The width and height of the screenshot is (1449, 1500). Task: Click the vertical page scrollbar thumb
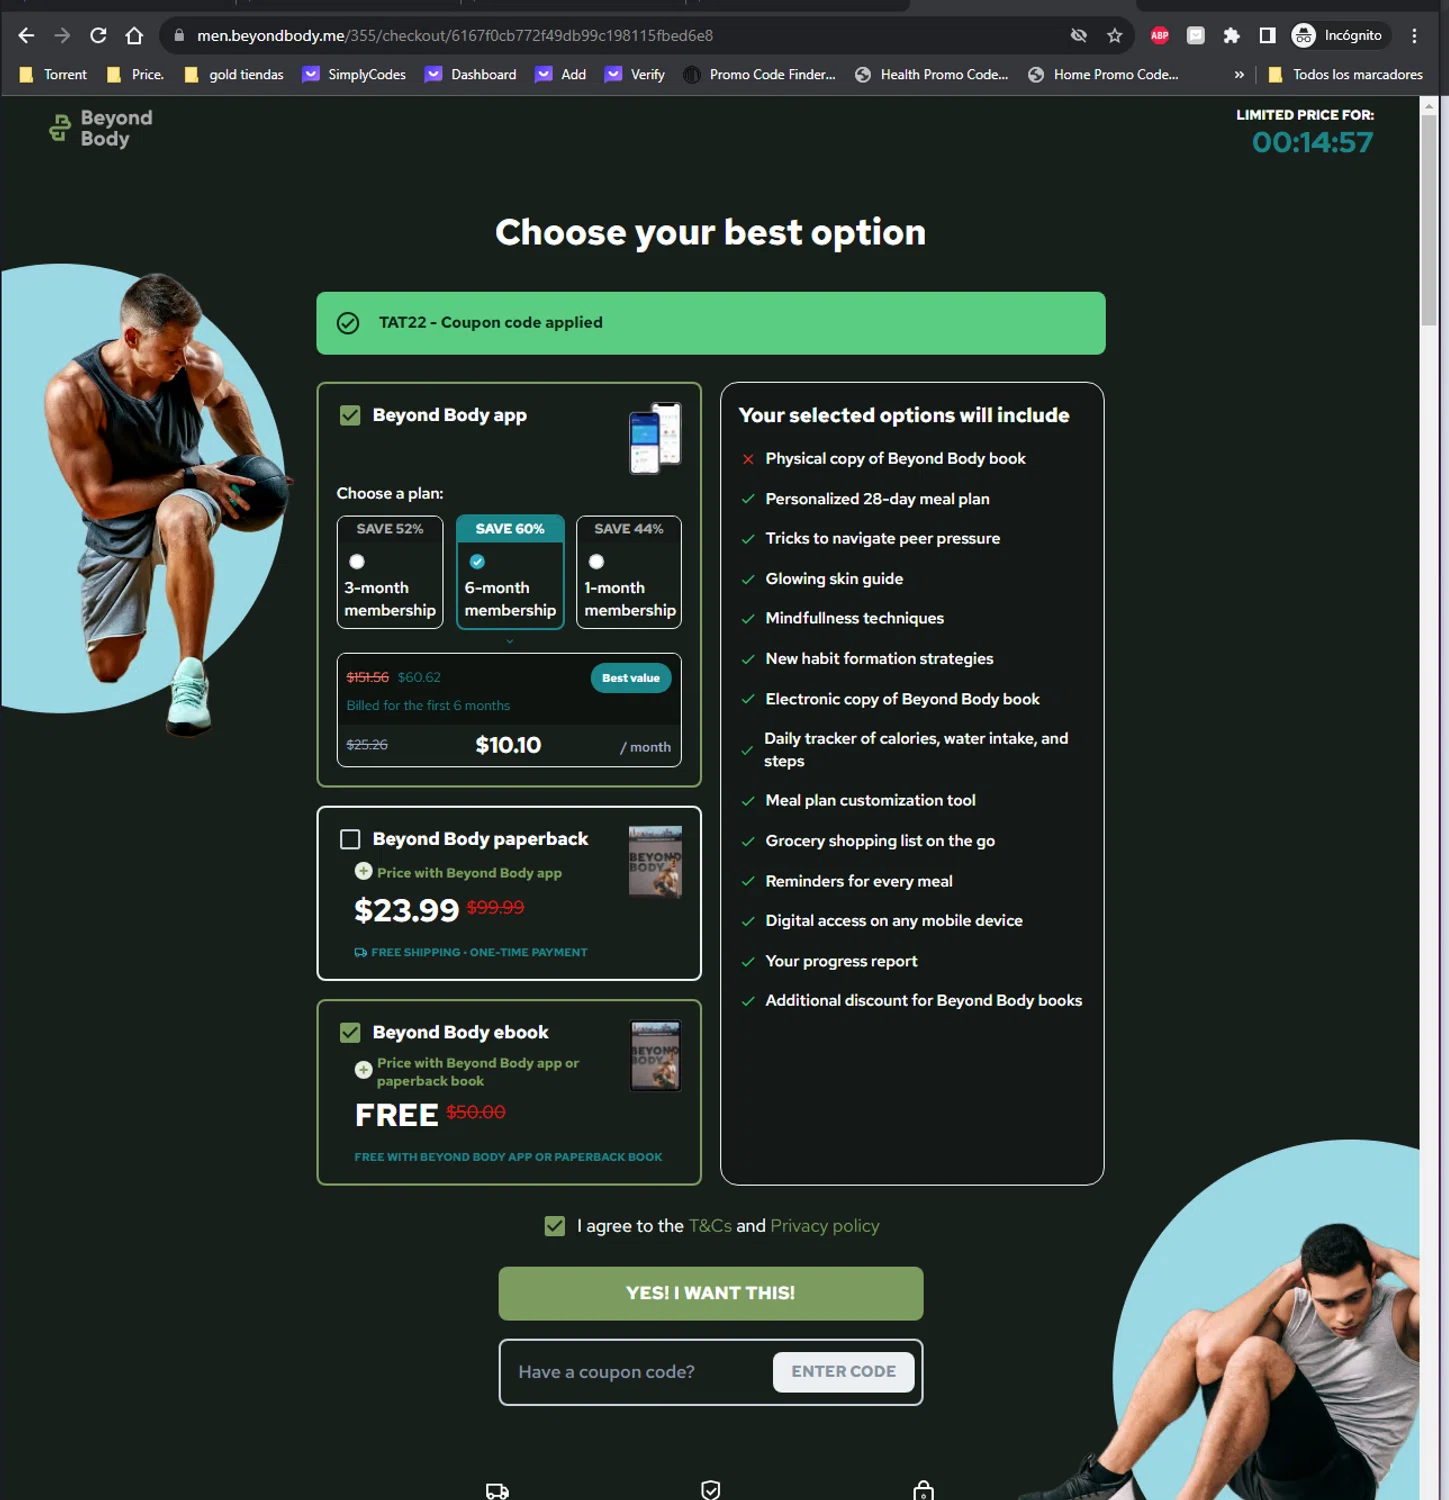click(x=1429, y=220)
